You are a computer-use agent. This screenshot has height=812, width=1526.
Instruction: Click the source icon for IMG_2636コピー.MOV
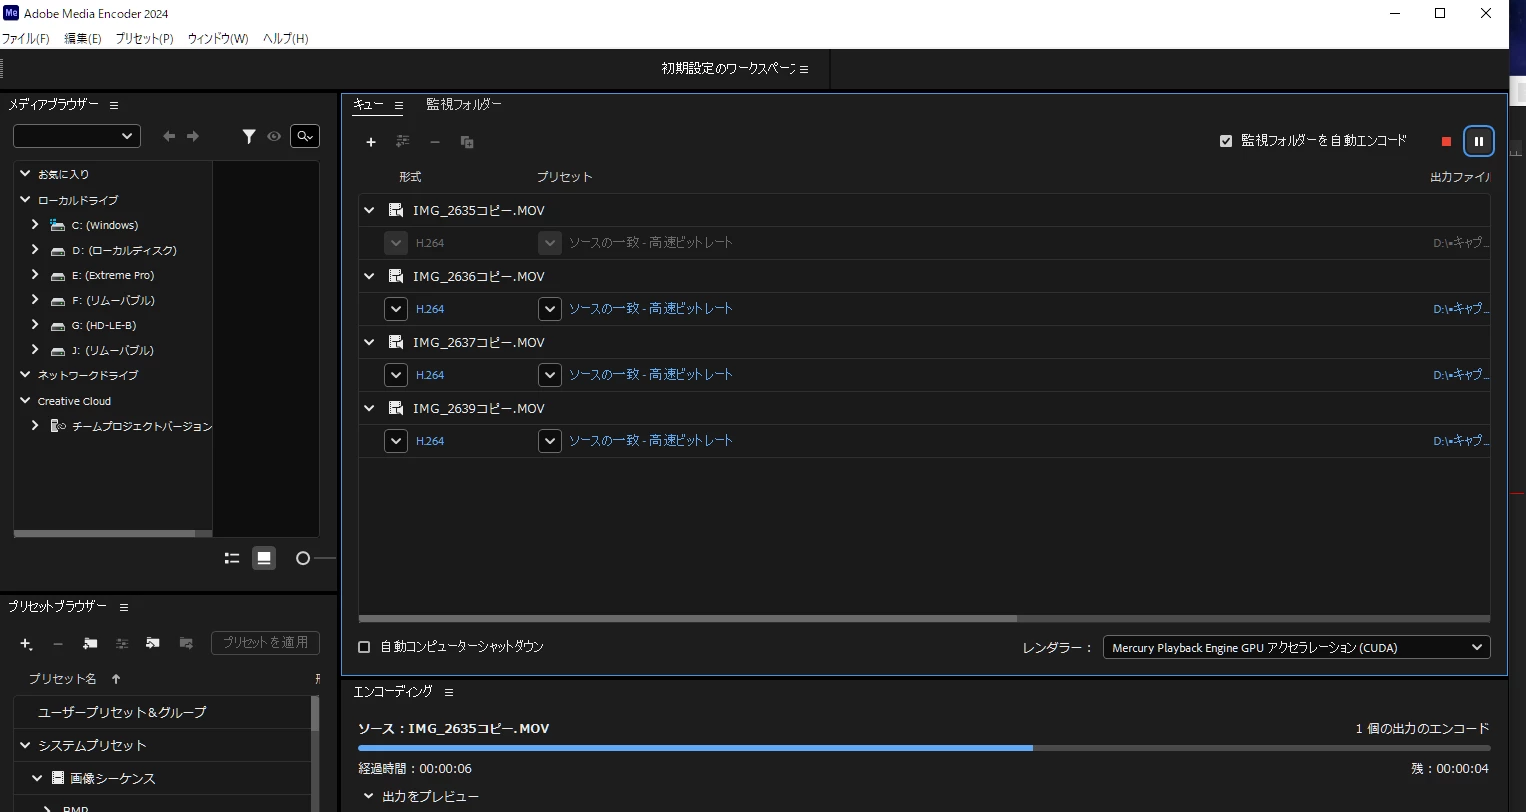[x=396, y=276]
